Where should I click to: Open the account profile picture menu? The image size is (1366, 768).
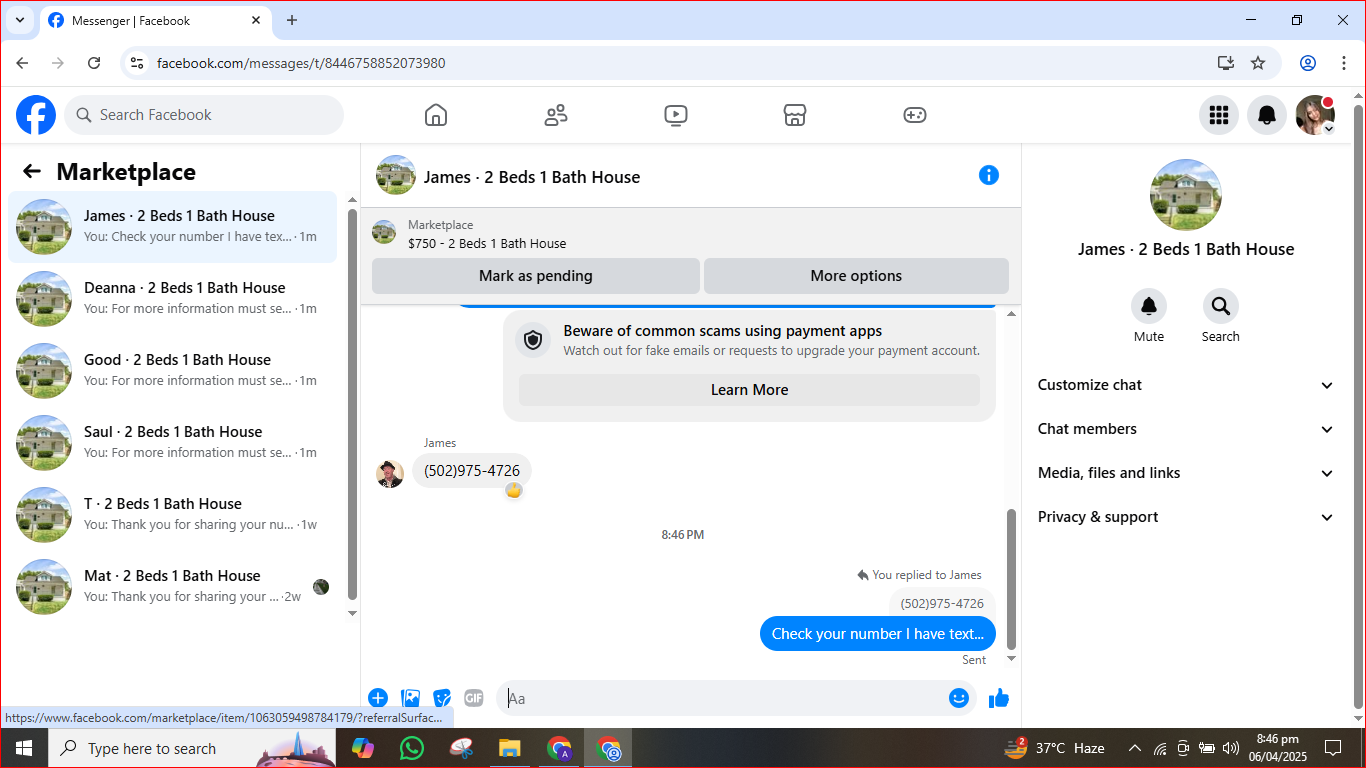click(x=1315, y=115)
